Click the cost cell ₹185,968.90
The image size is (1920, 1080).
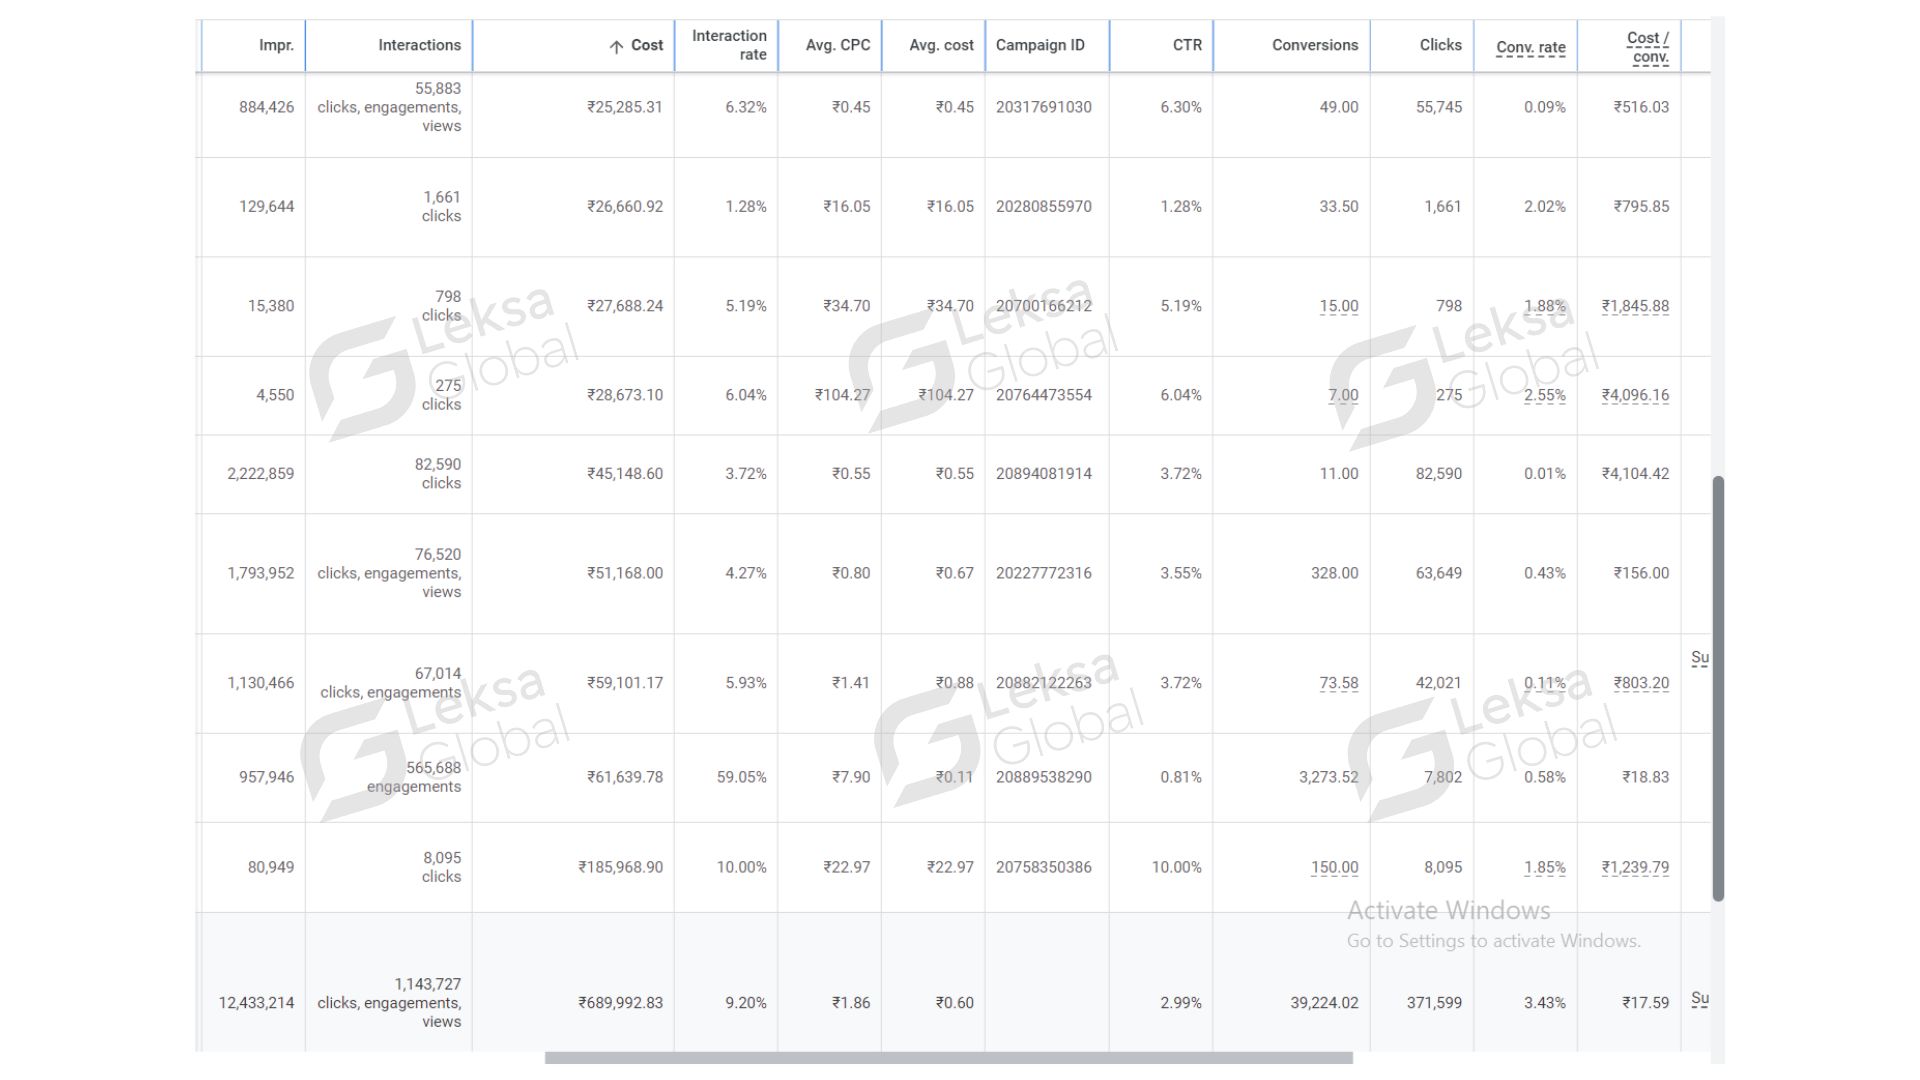pyautogui.click(x=620, y=867)
